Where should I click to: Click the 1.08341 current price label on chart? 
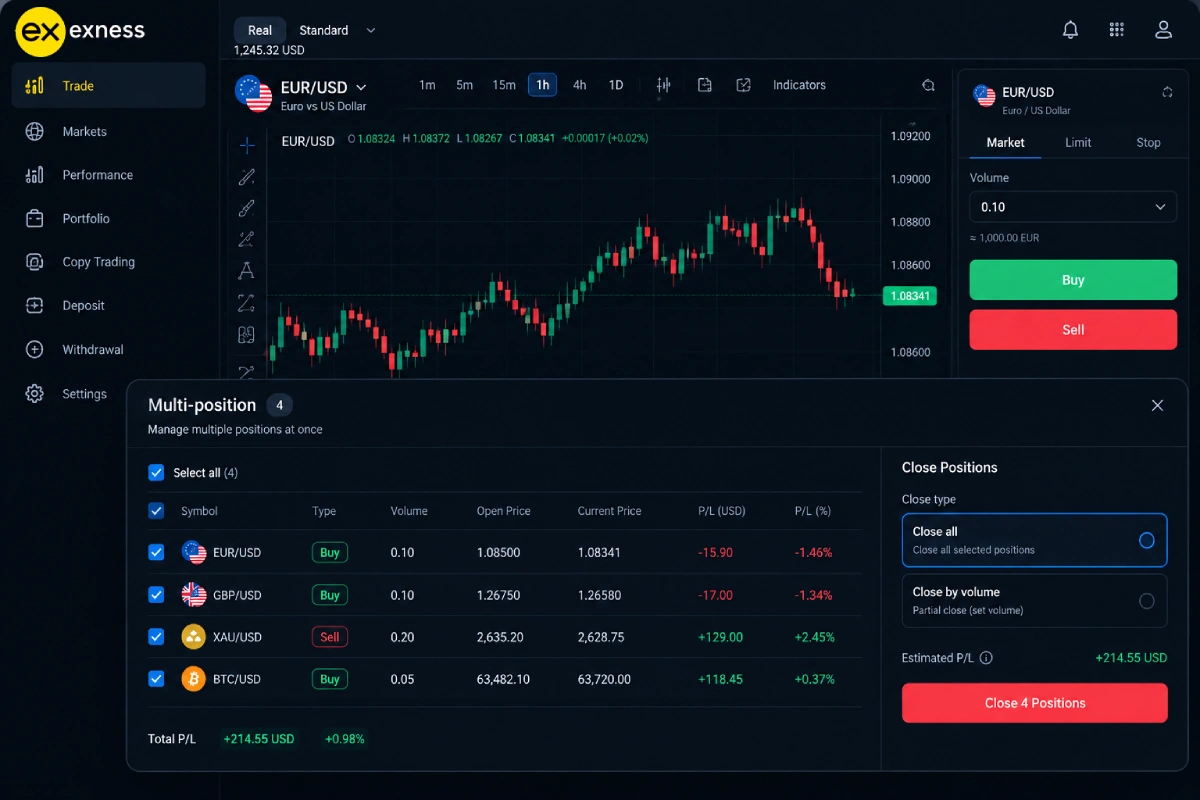pyautogui.click(x=910, y=296)
